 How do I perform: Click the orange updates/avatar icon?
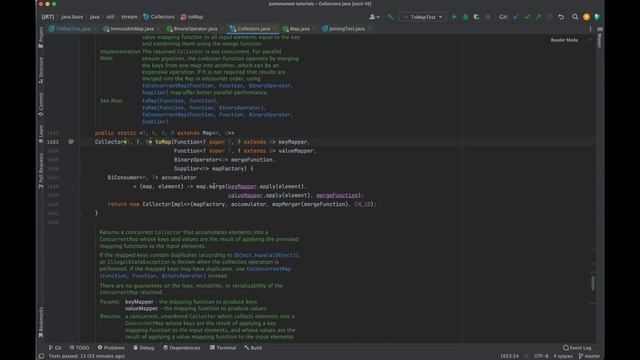587,17
